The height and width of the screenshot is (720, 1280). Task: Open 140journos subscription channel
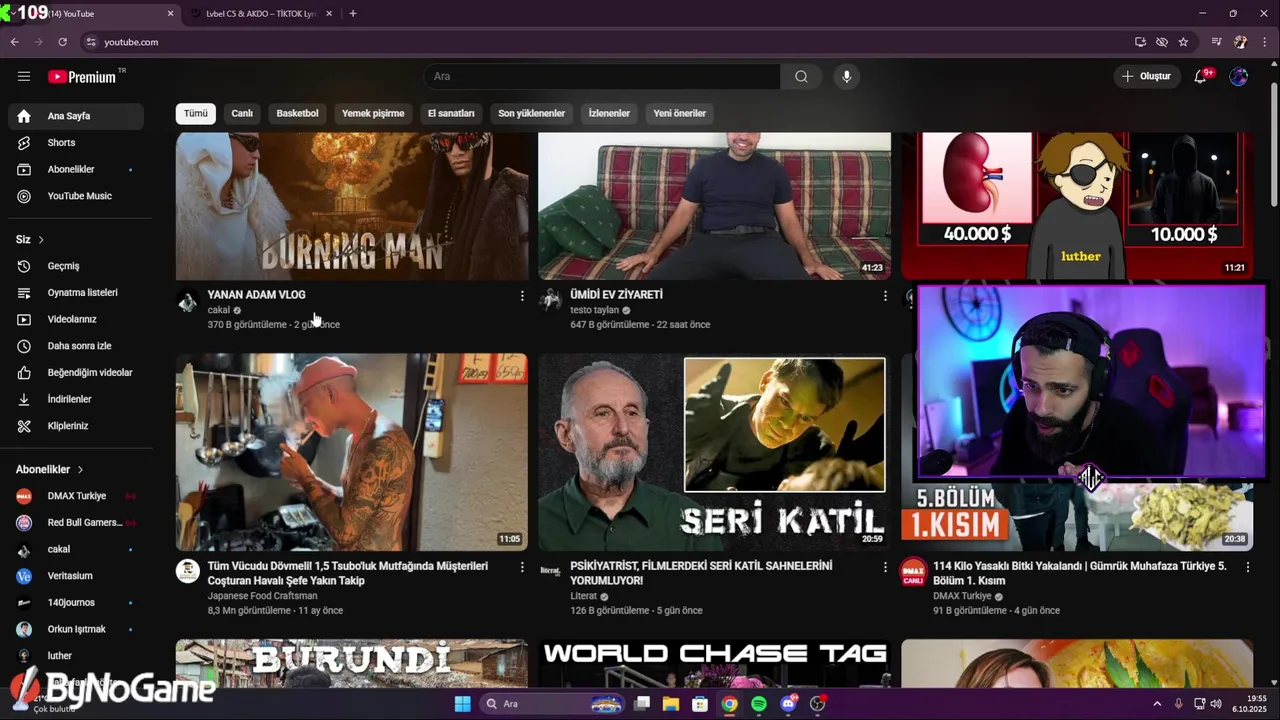pos(76,603)
